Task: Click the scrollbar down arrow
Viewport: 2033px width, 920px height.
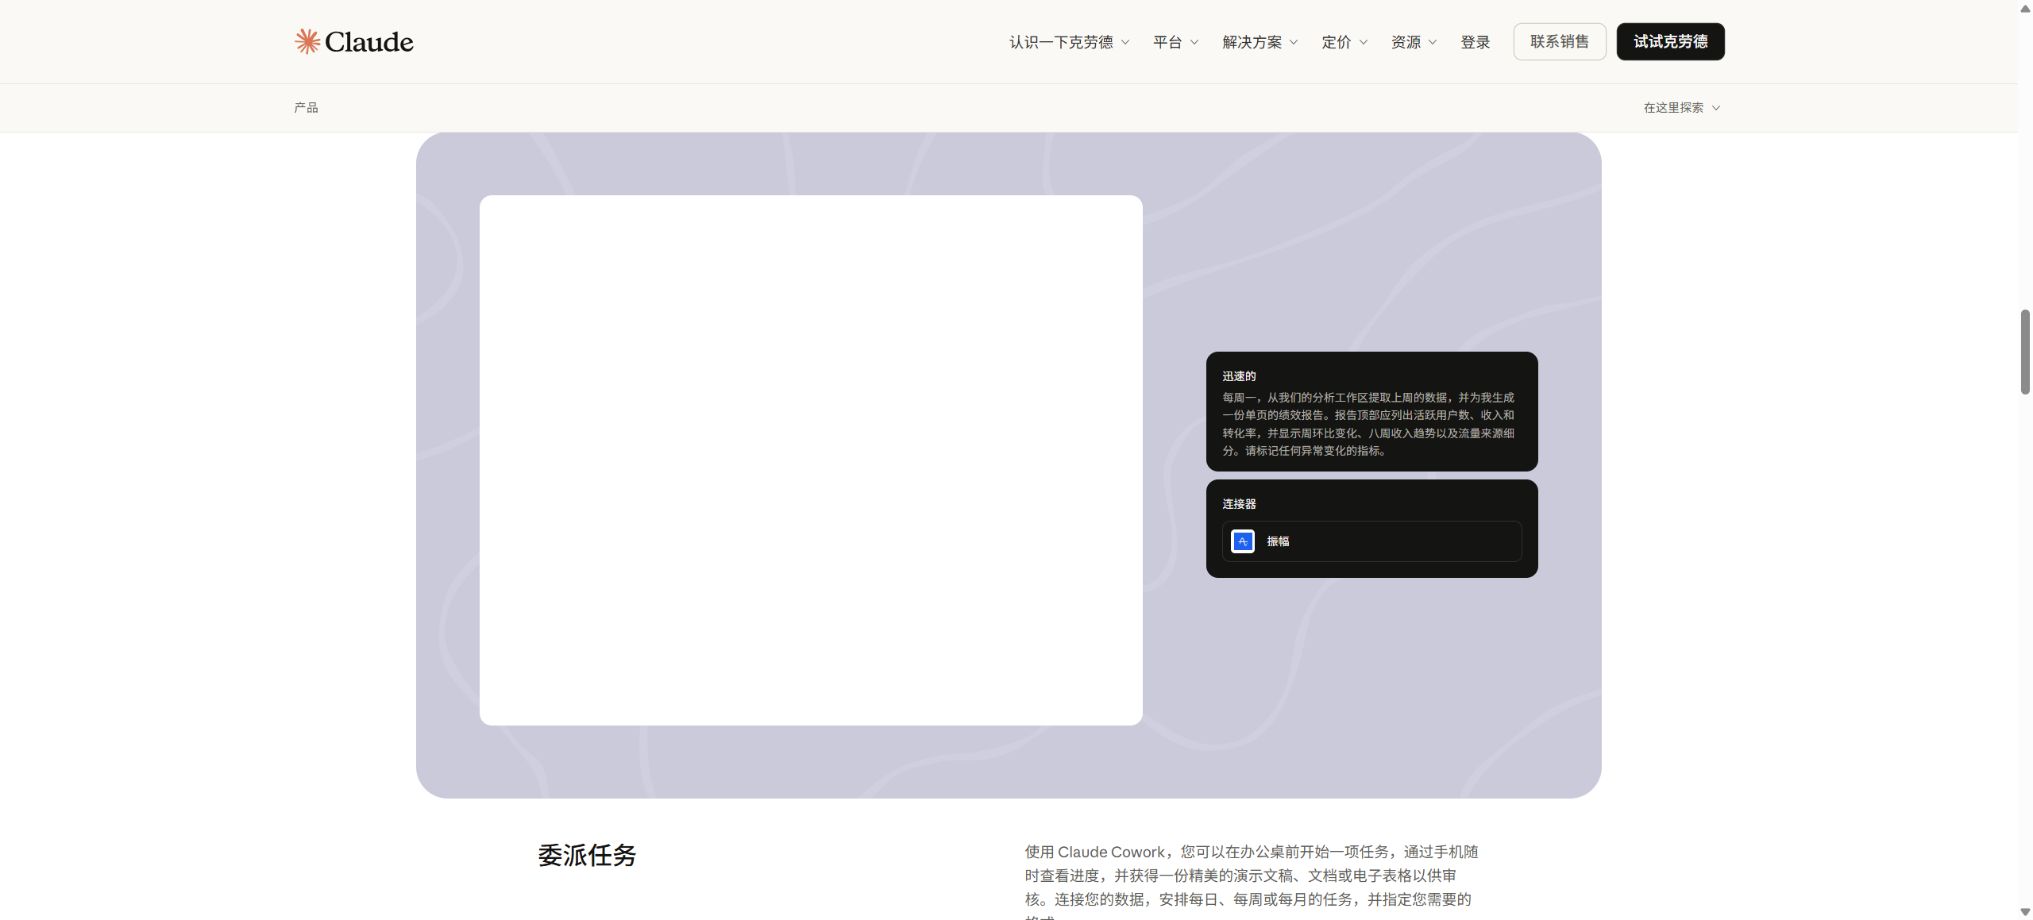Action: click(2025, 912)
